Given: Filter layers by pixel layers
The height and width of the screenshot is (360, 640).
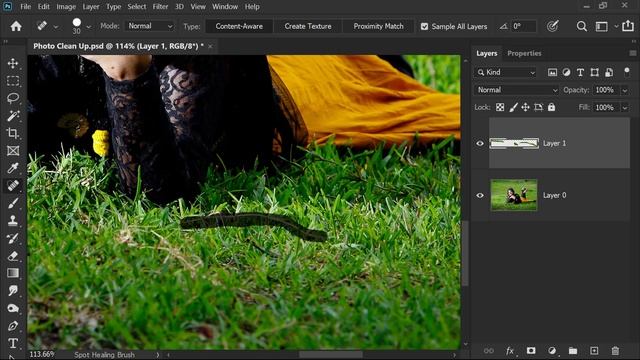Looking at the screenshot, I should pyautogui.click(x=552, y=72).
